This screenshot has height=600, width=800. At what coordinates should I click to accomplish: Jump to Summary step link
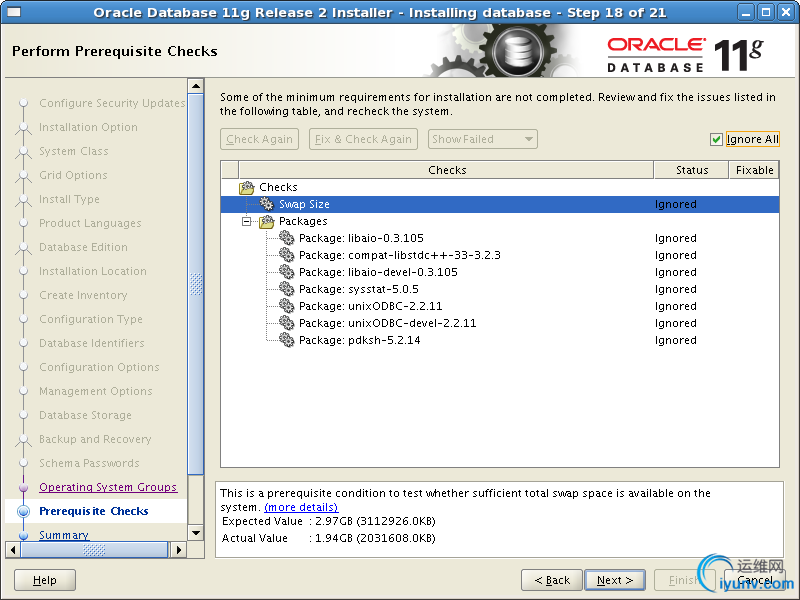[x=64, y=535]
